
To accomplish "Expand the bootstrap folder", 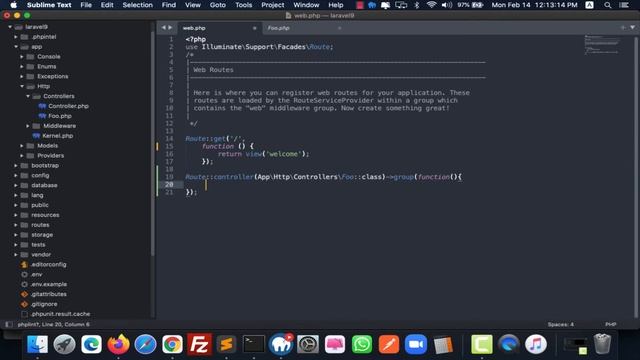I will [16, 165].
